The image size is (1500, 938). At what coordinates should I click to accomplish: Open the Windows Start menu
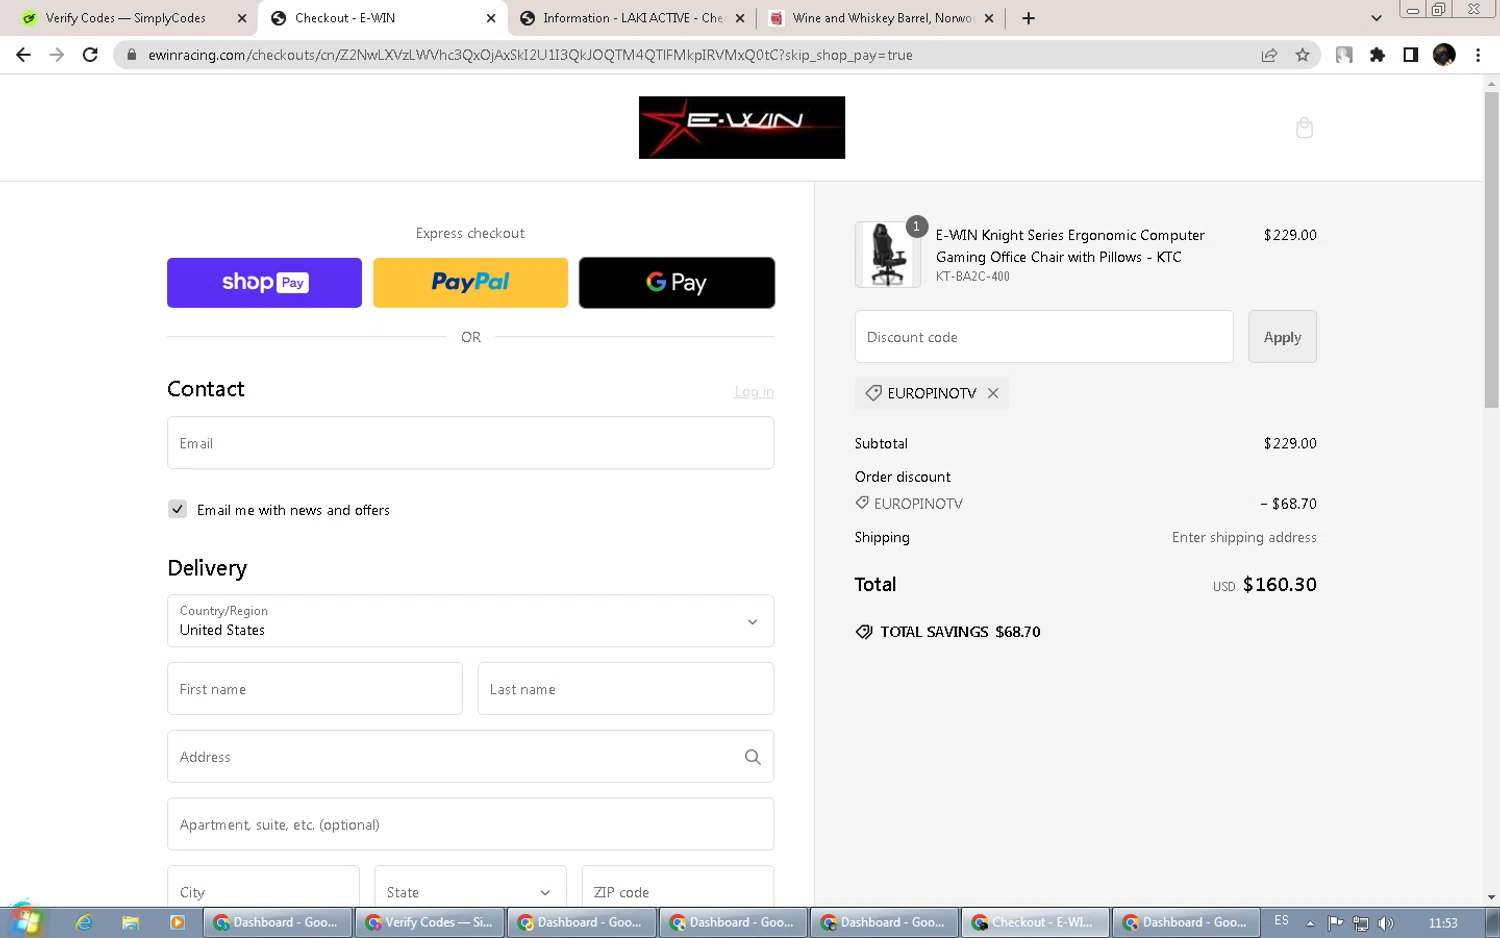25,921
